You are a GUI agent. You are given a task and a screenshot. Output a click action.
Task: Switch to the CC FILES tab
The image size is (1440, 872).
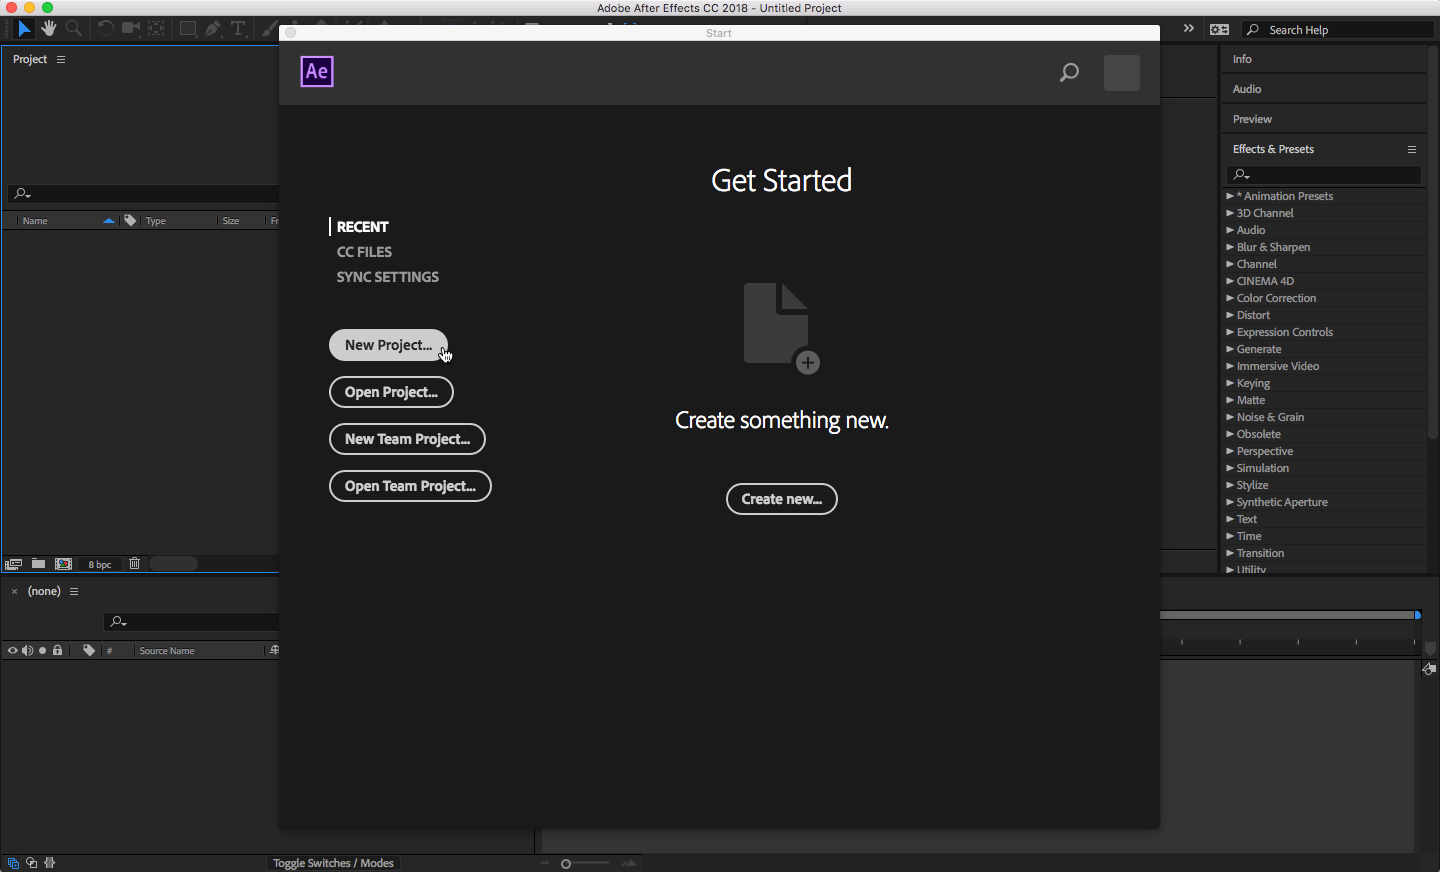(x=364, y=252)
